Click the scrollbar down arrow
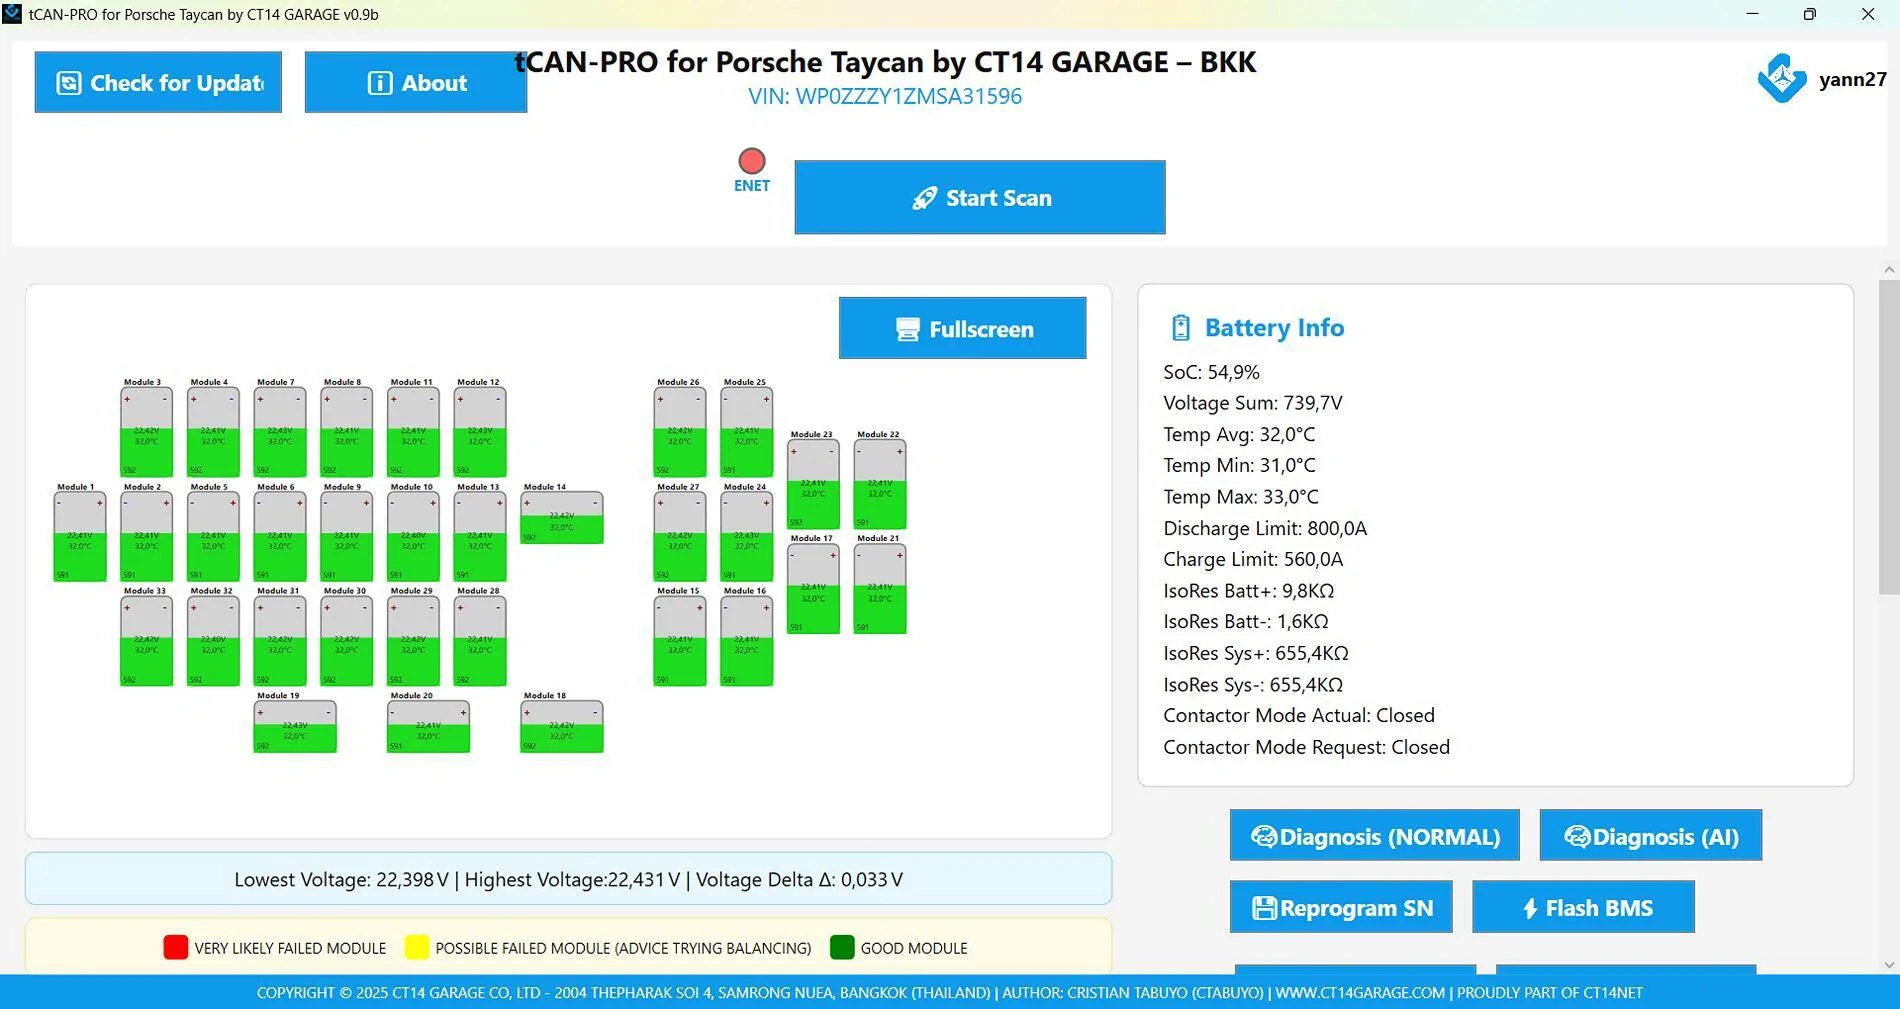1900x1009 pixels. coord(1889,965)
